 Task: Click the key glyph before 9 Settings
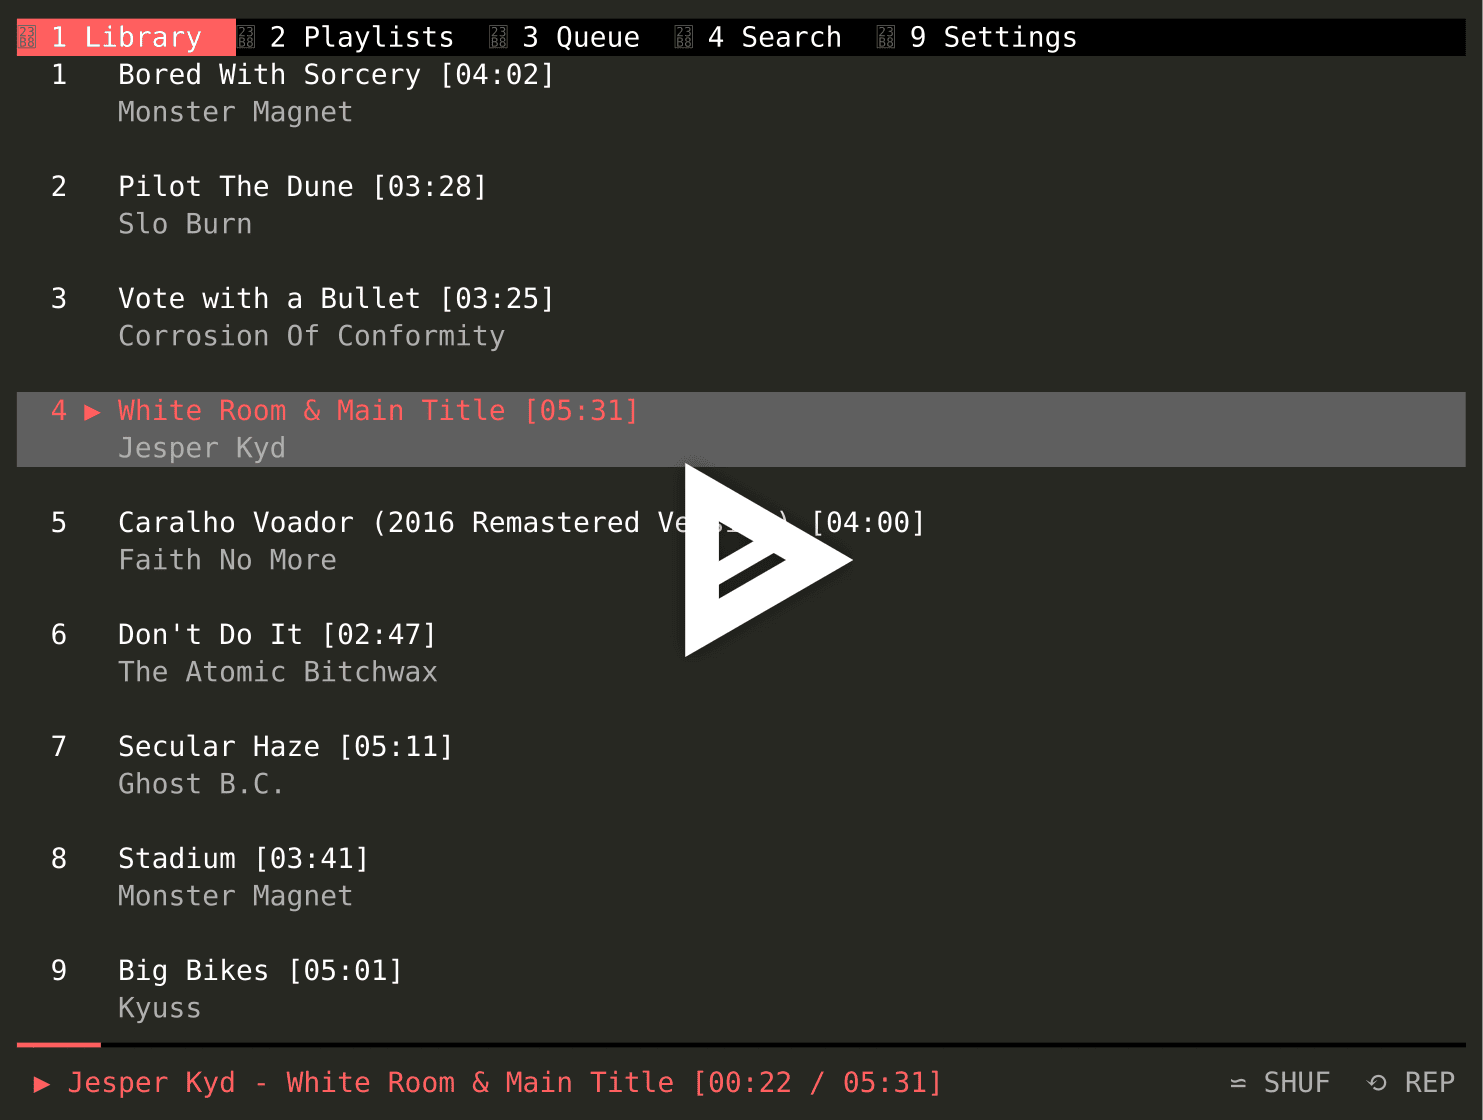(x=884, y=36)
